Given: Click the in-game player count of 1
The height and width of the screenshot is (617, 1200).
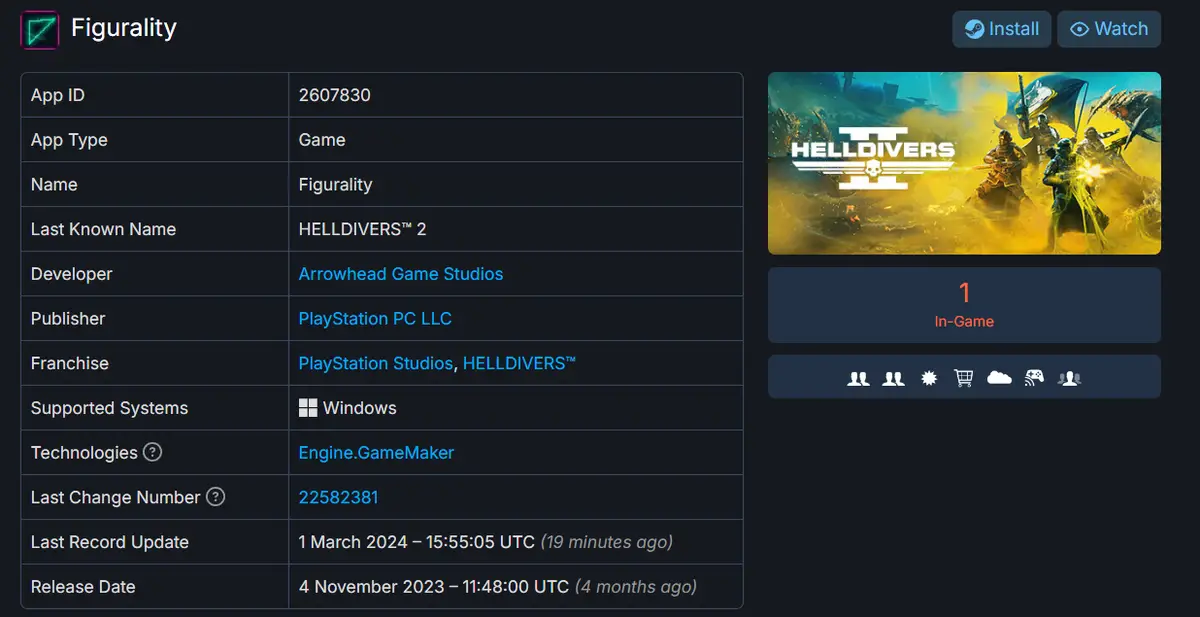Looking at the screenshot, I should (x=965, y=293).
